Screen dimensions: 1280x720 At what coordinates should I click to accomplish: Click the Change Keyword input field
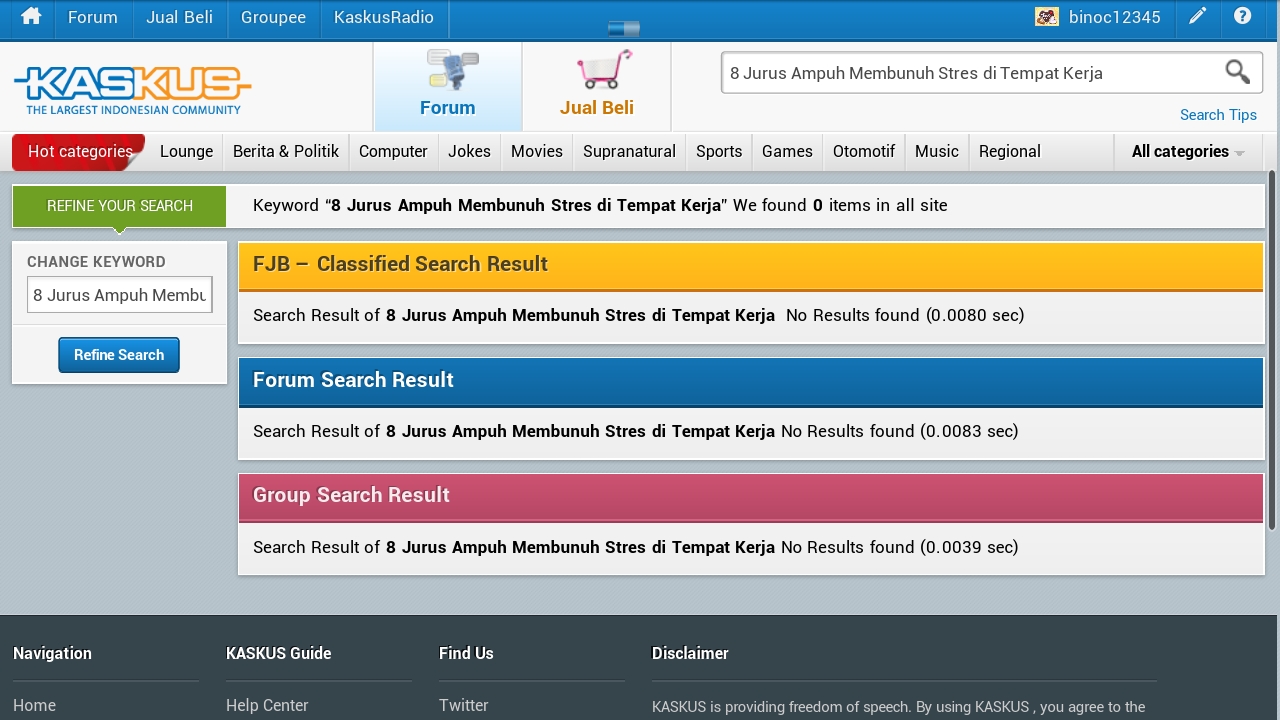pyautogui.click(x=119, y=295)
